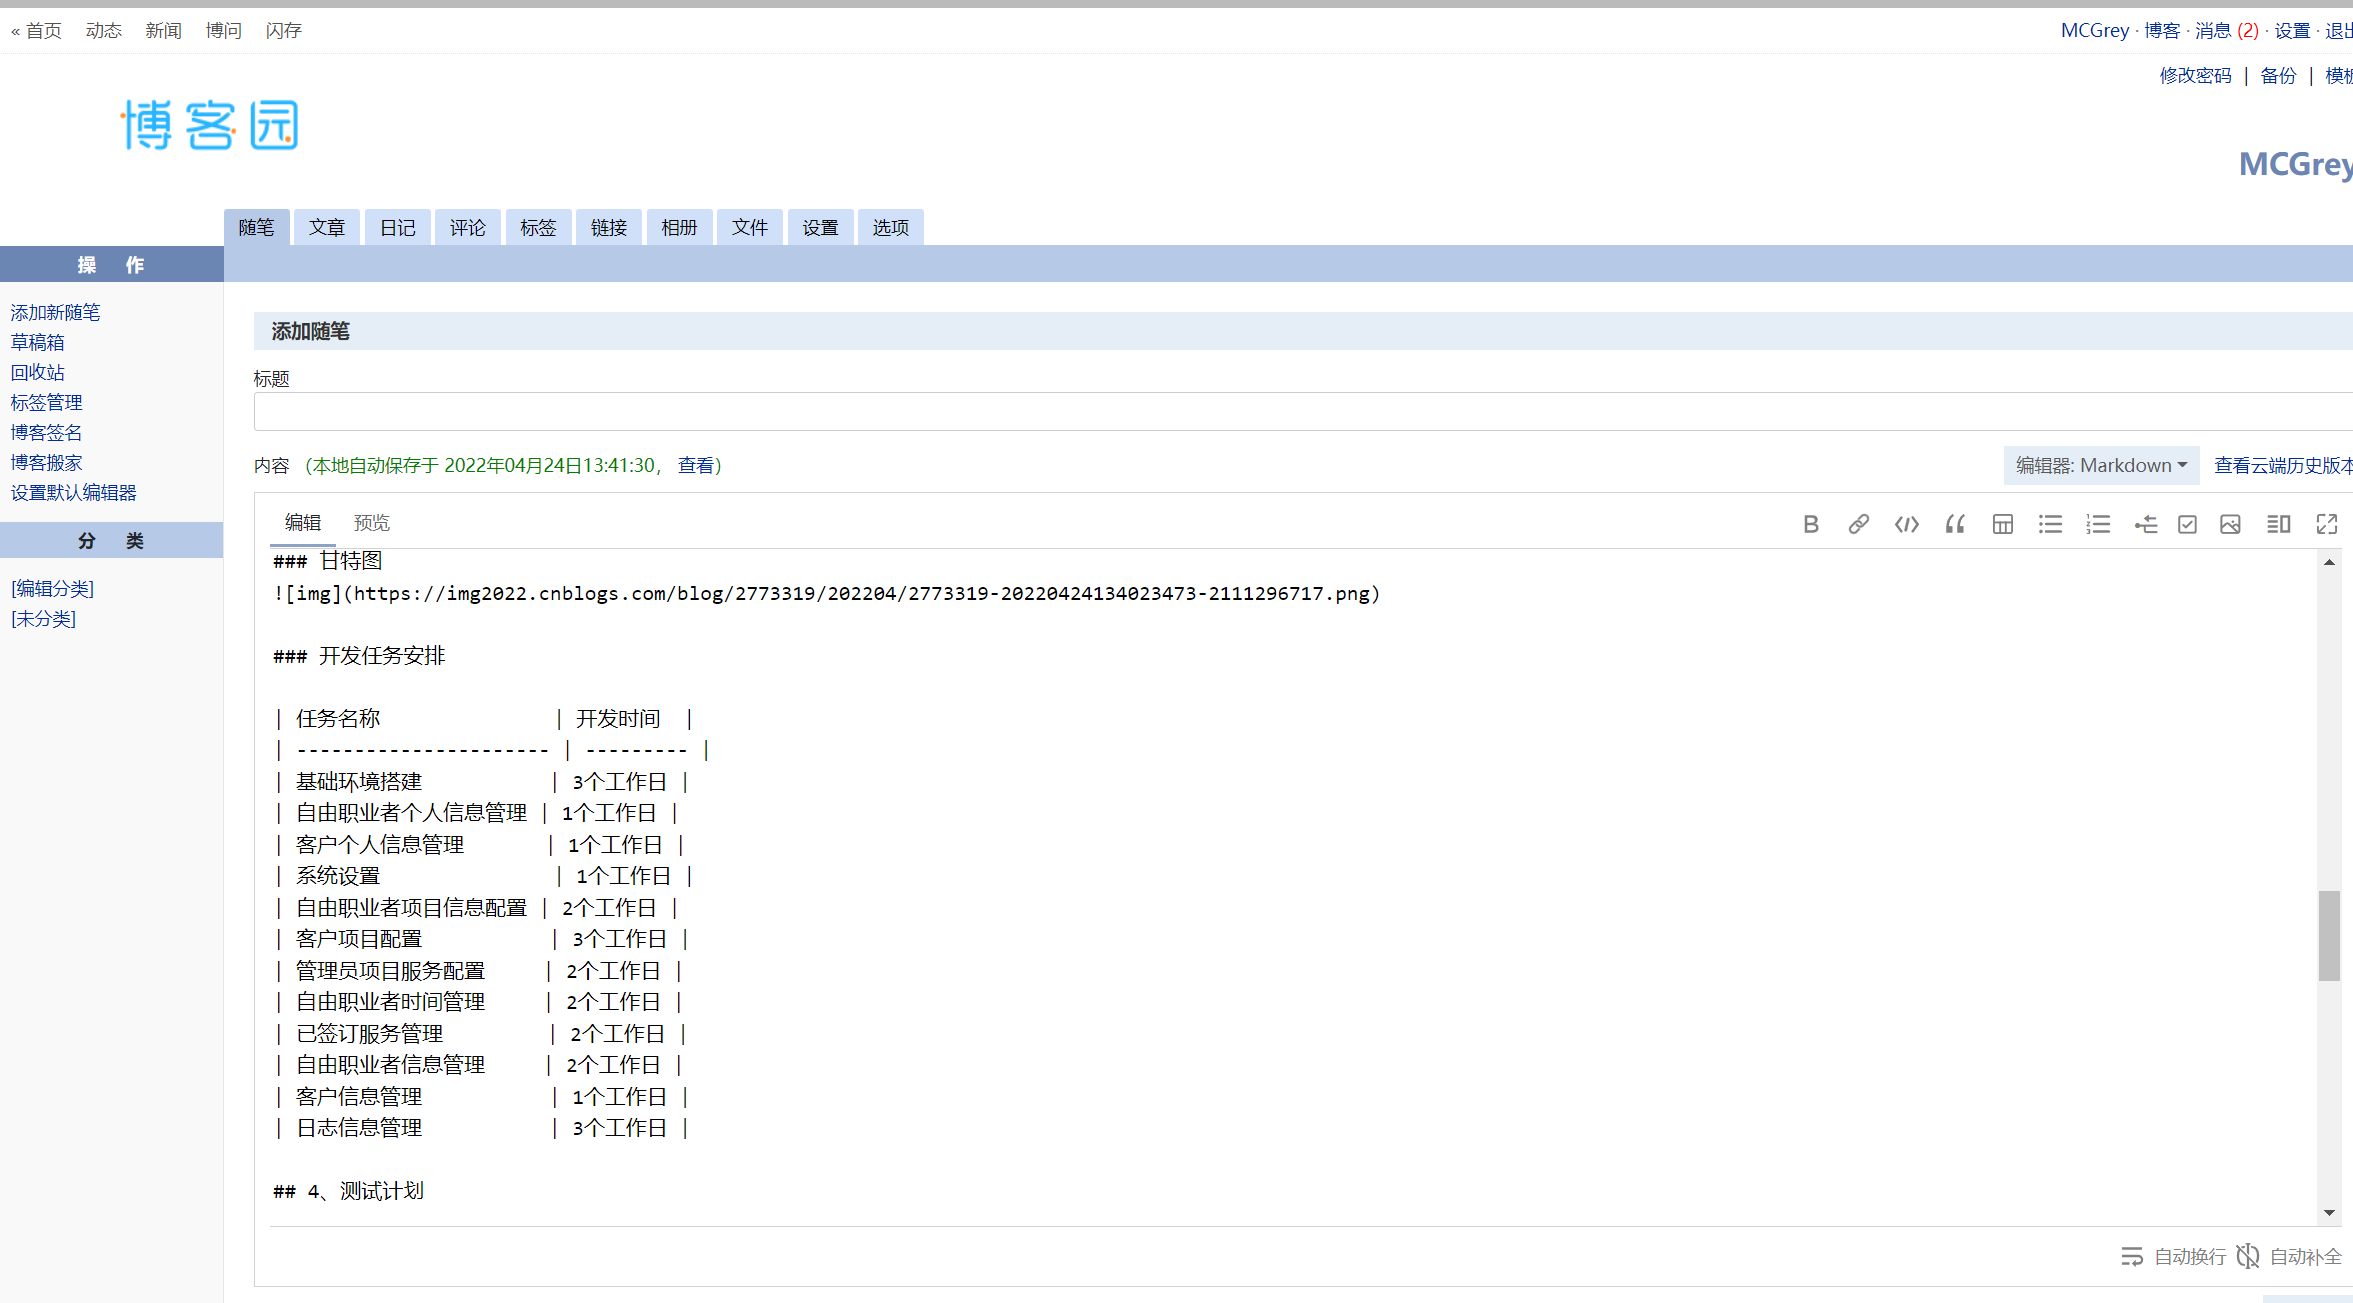Toggle 自动换行 auto line wrap

tap(2174, 1256)
